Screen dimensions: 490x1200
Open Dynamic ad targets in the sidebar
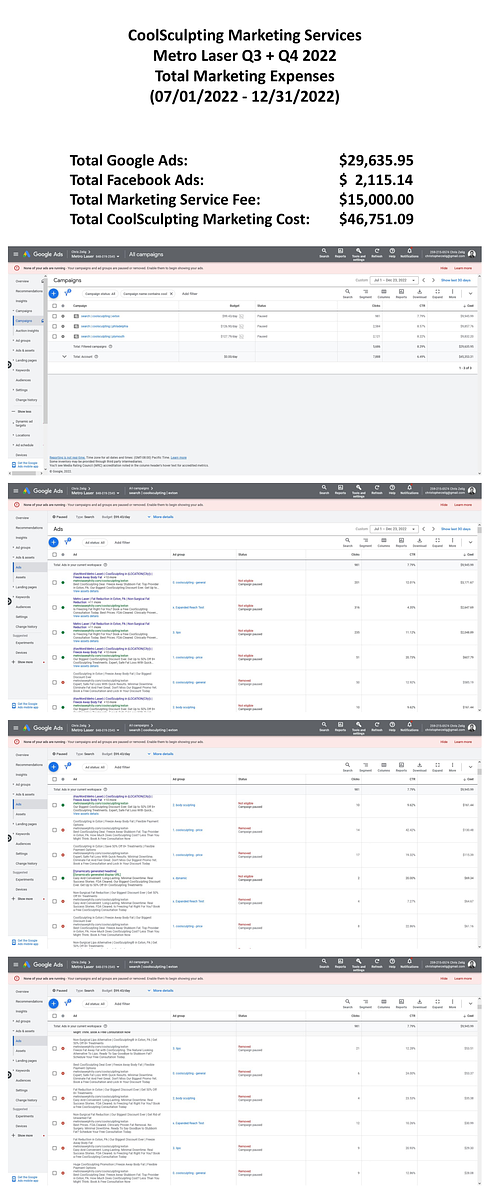[25, 423]
